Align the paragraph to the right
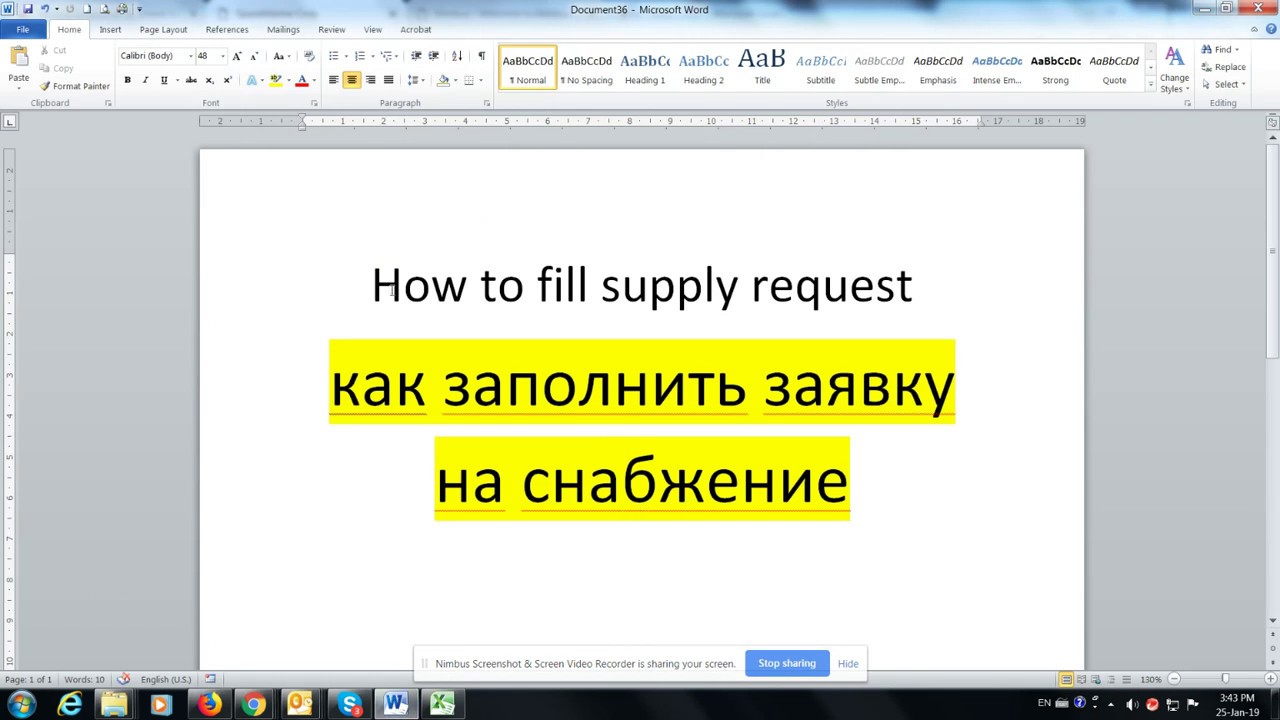Viewport: 1280px width, 720px height. pos(370,80)
